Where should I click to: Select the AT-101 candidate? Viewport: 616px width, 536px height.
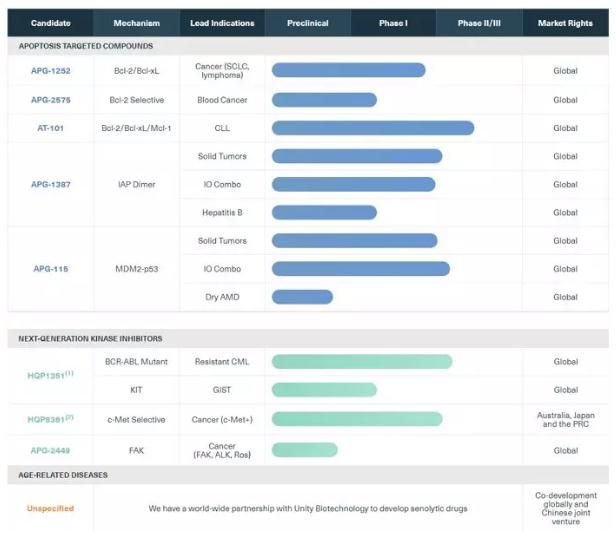tap(50, 128)
